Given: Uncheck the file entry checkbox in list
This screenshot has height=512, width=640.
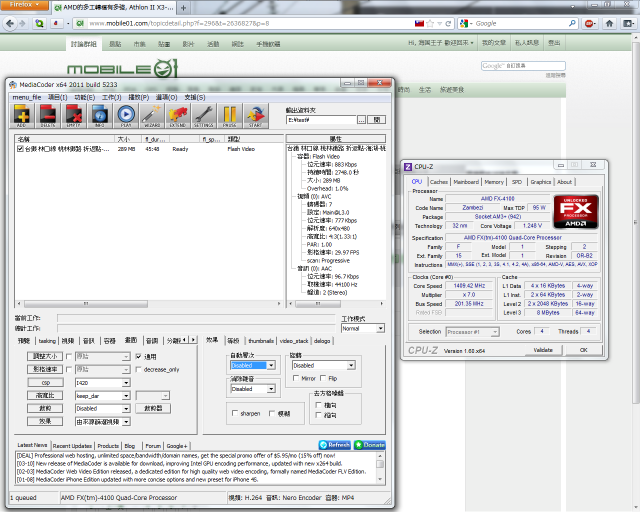Looking at the screenshot, I should pyautogui.click(x=20, y=149).
